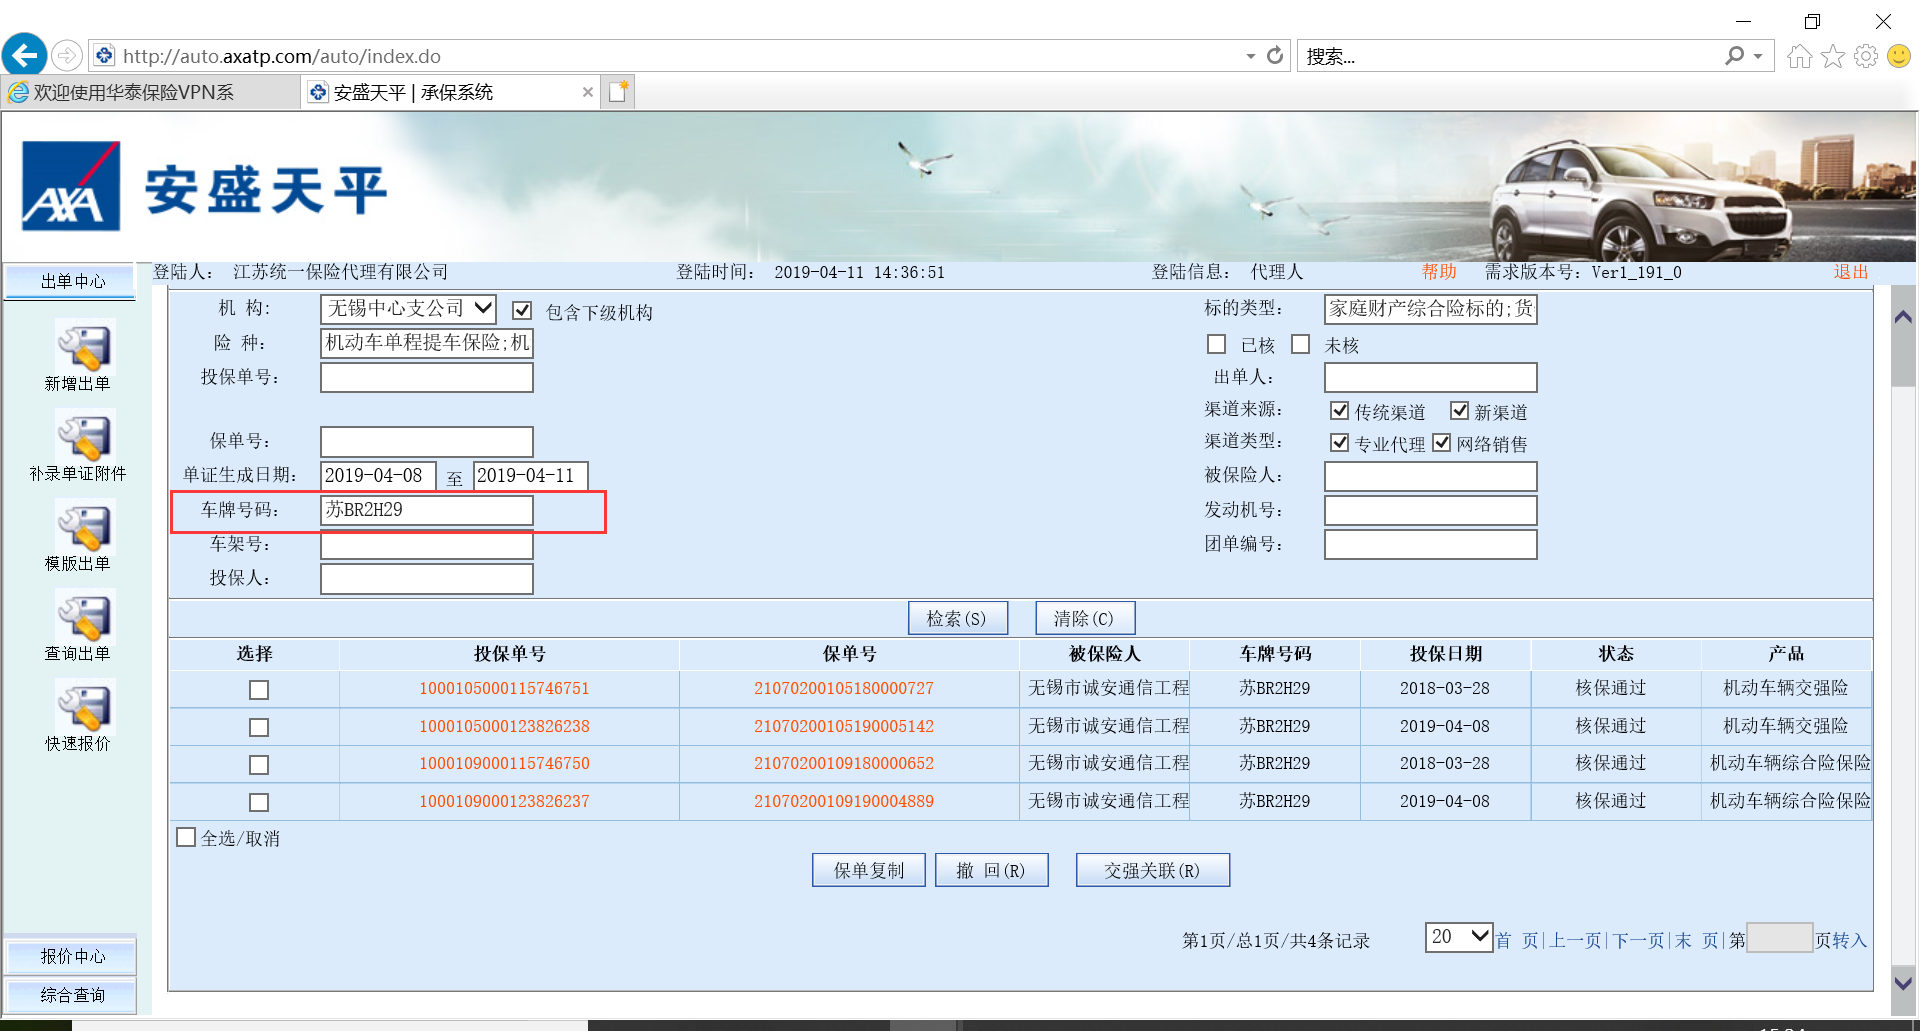Open the 报价中心 menu section
The image size is (1920, 1031).
pos(72,956)
